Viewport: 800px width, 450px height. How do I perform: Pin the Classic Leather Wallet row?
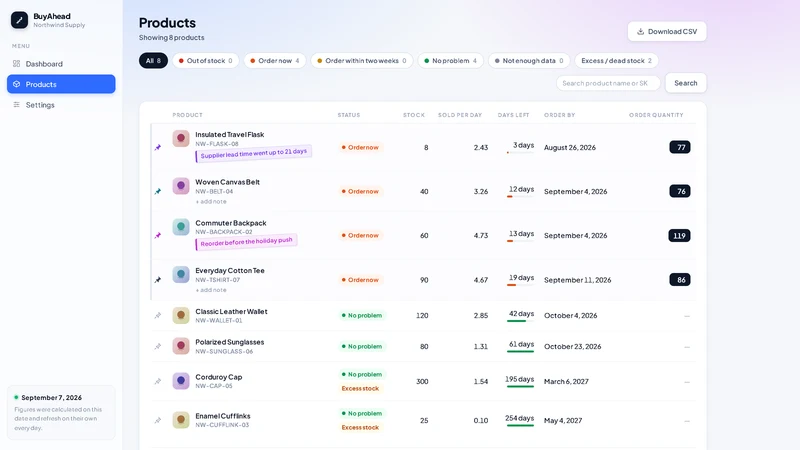[158, 315]
